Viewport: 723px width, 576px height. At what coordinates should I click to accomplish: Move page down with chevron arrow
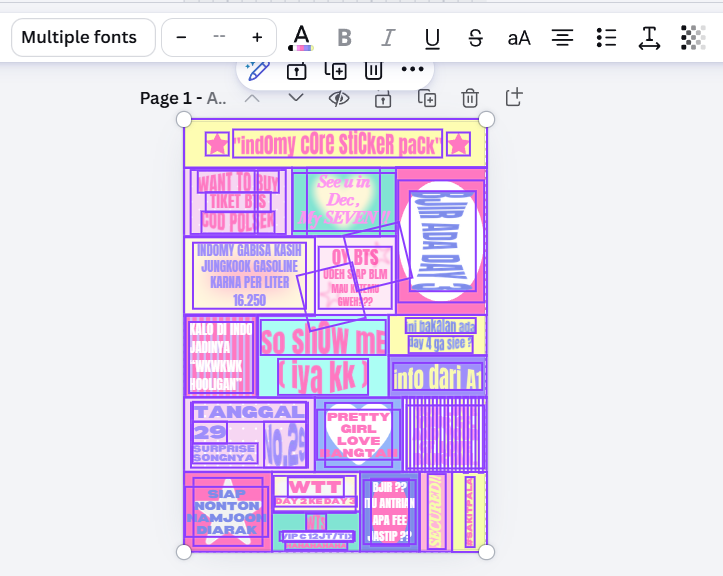[x=296, y=98]
